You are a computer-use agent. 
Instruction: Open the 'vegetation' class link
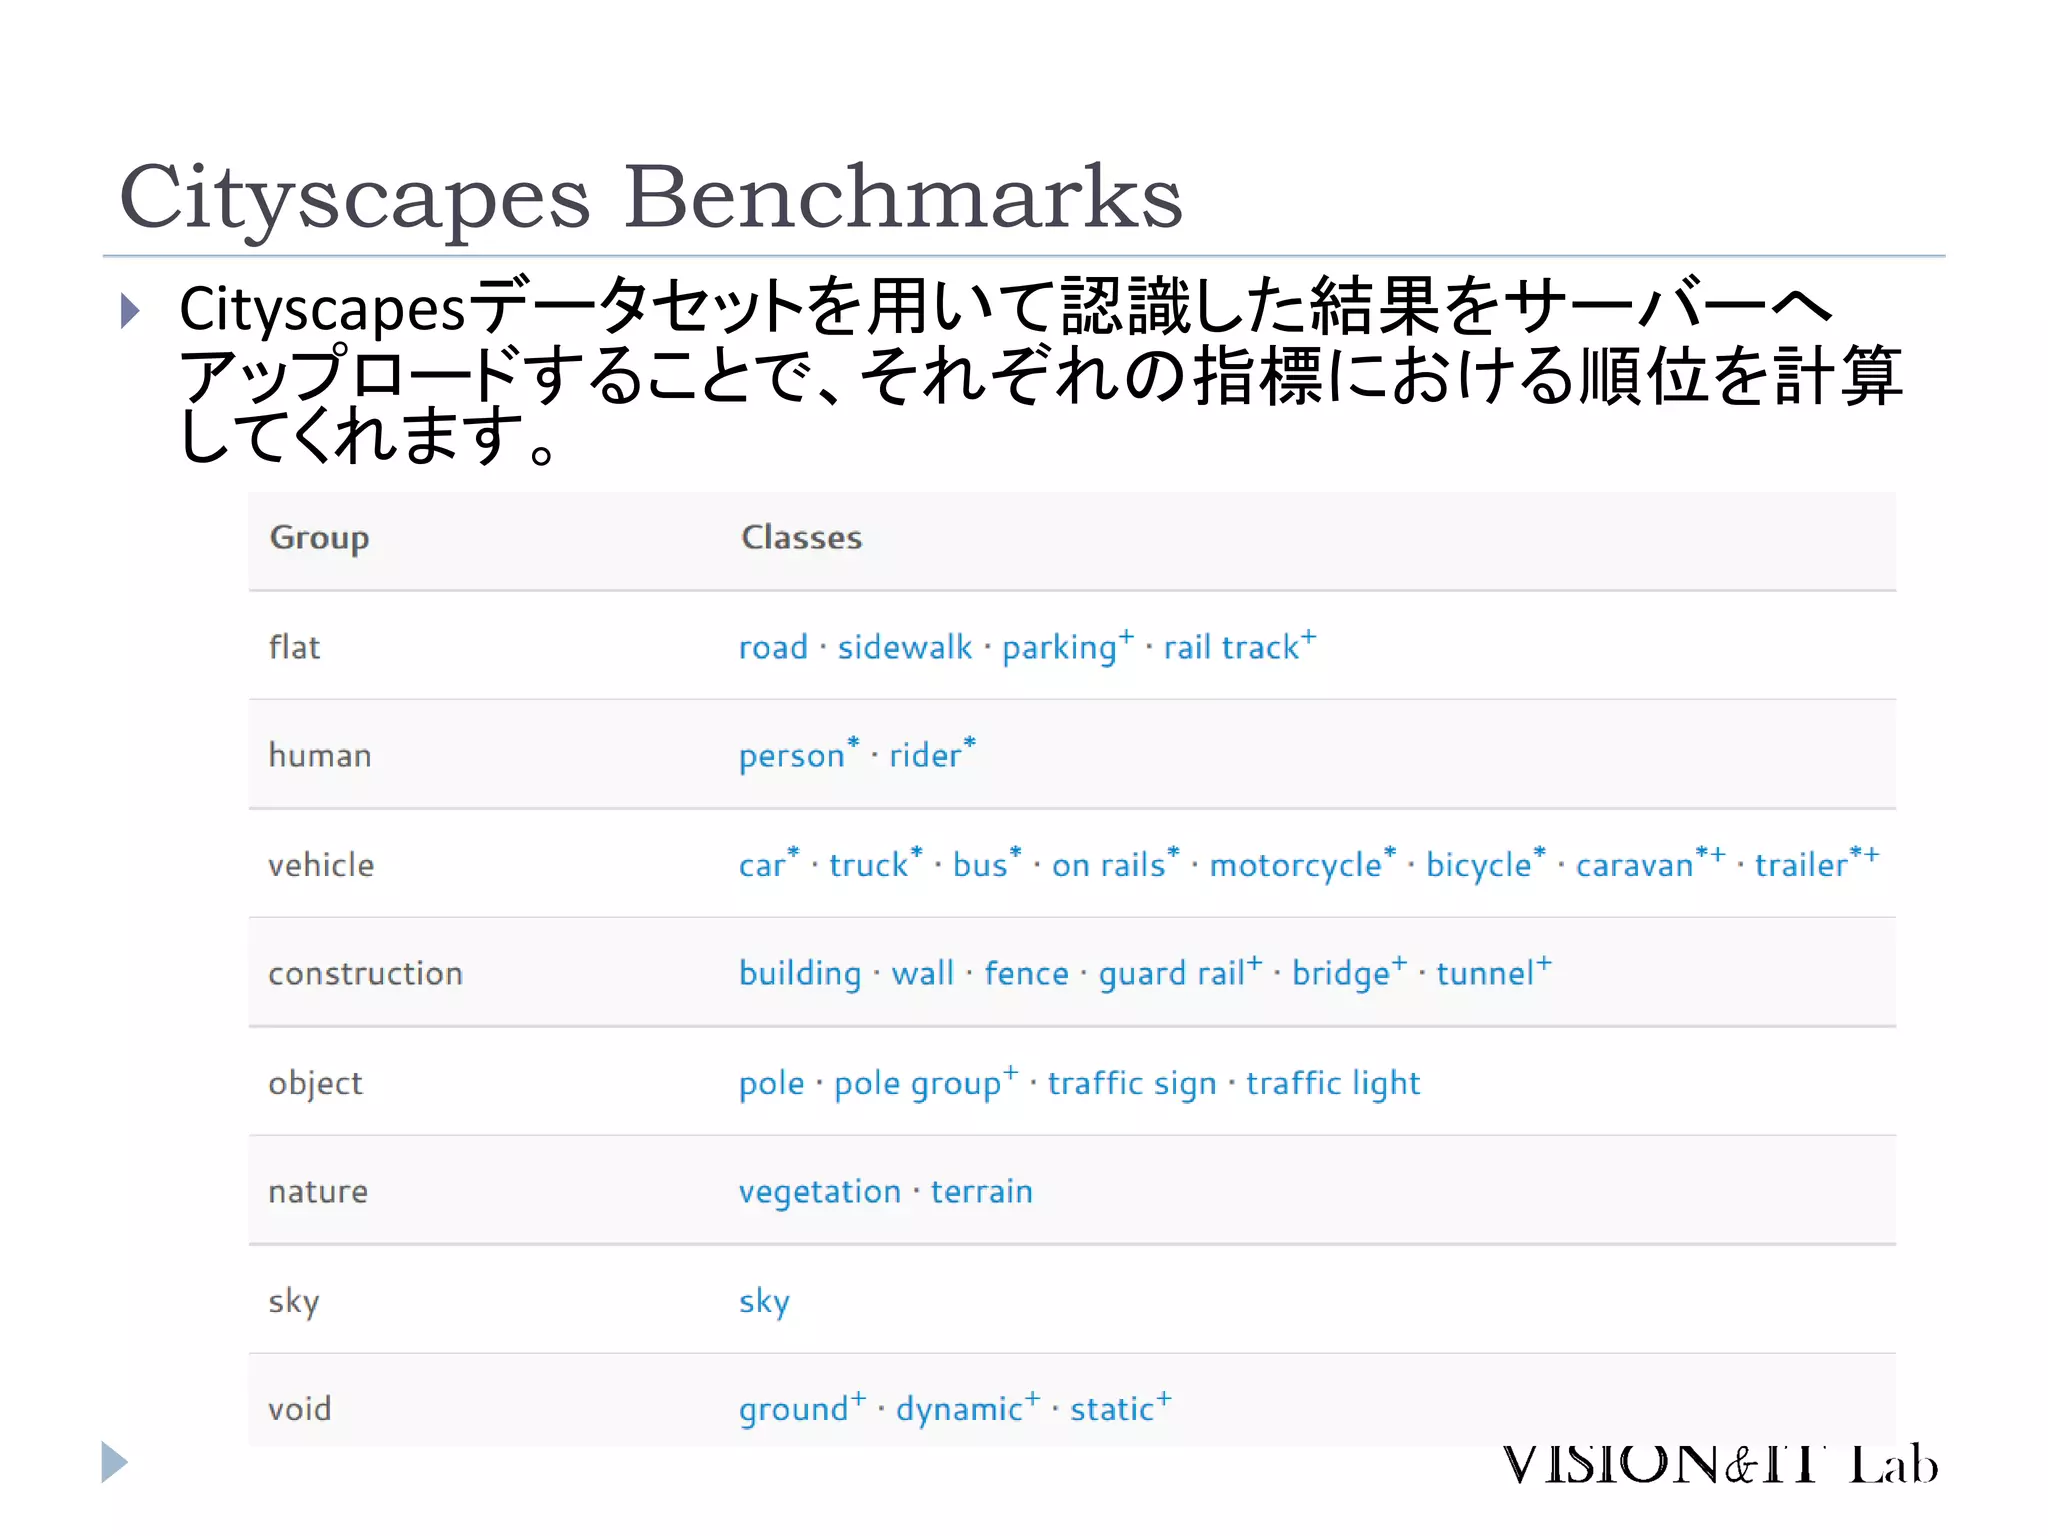click(x=820, y=1192)
